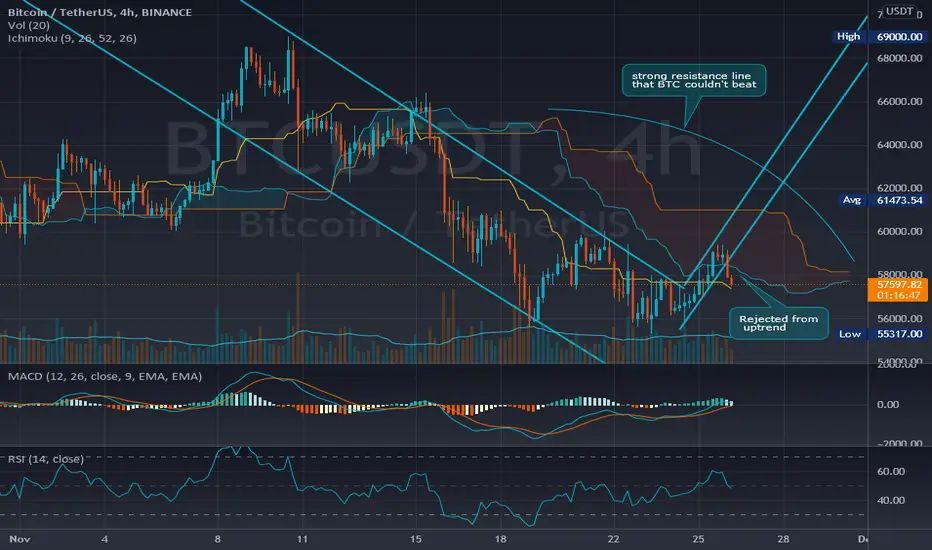The width and height of the screenshot is (932, 550).
Task: Click the Bitcoin / TetherUS chart title
Action: (x=100, y=12)
